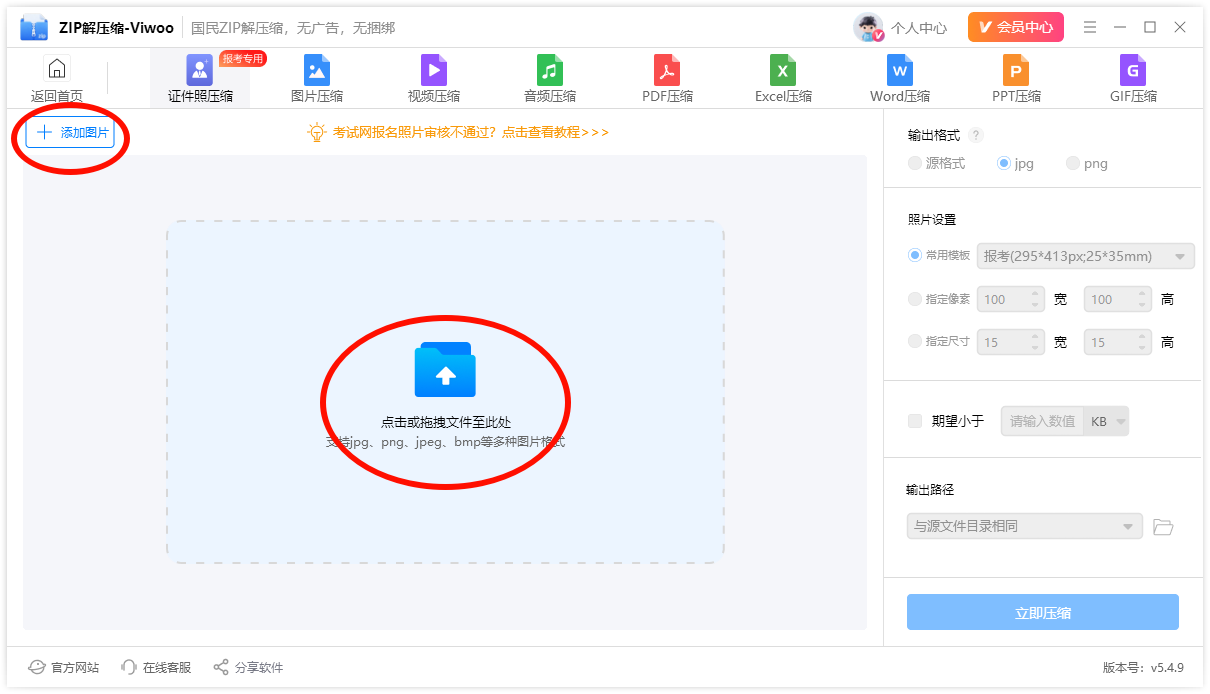The image size is (1210, 694).
Task: Open the 个人中心 link
Action: (x=919, y=28)
